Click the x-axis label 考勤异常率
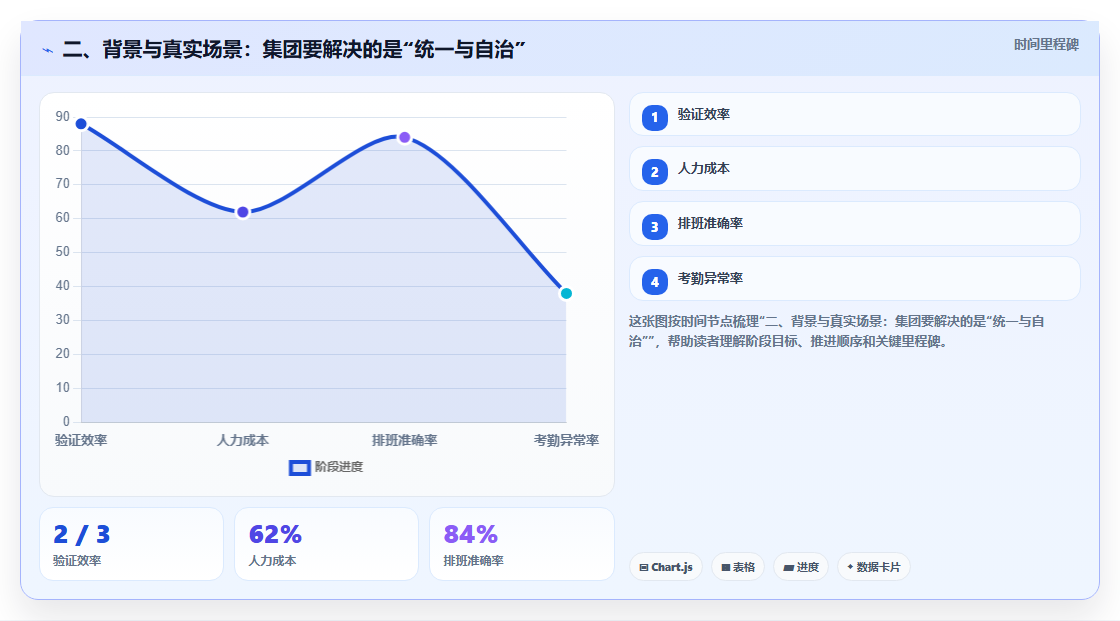 coord(566,440)
